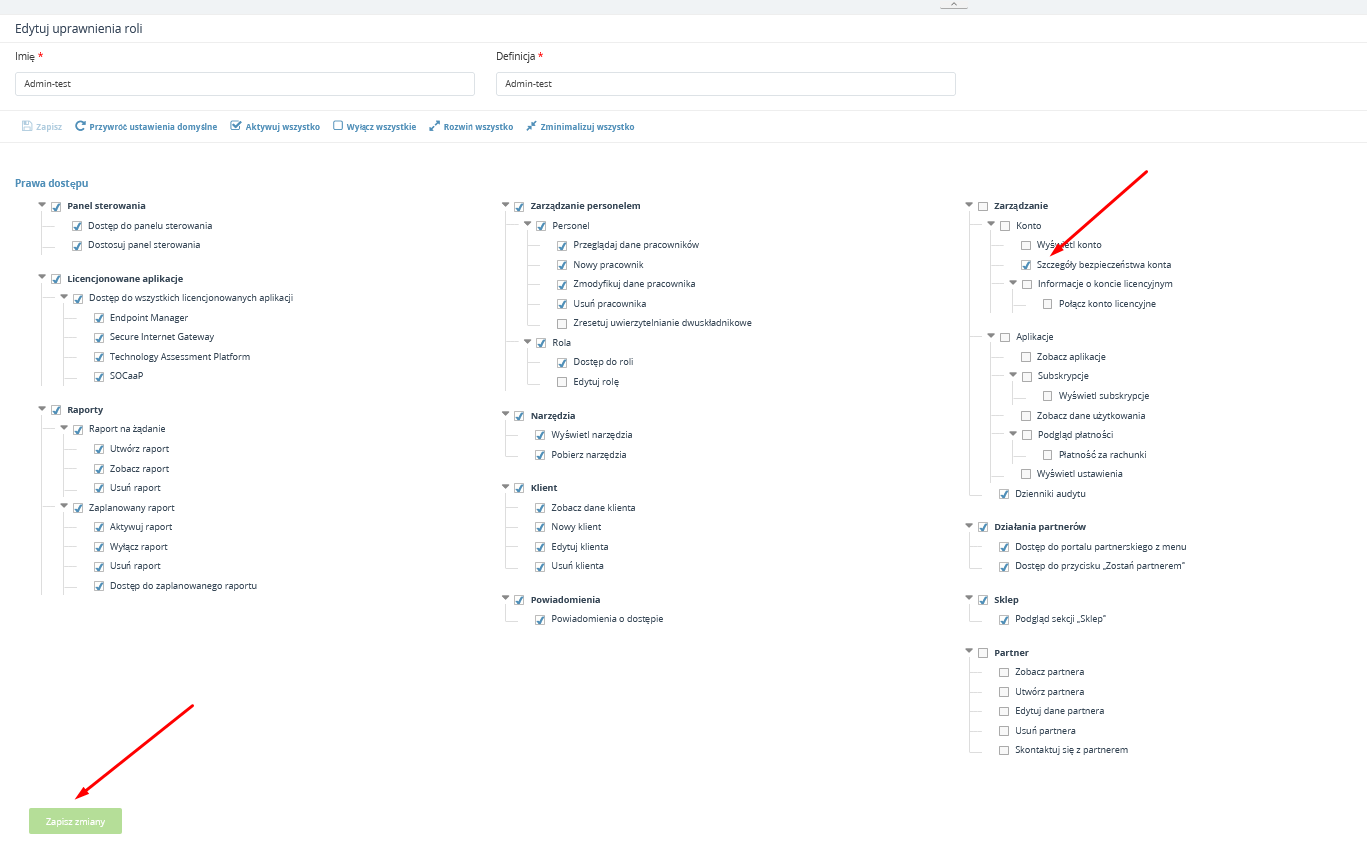Collapse the Narzędzia tree node
This screenshot has height=843, width=1367.
tap(506, 415)
